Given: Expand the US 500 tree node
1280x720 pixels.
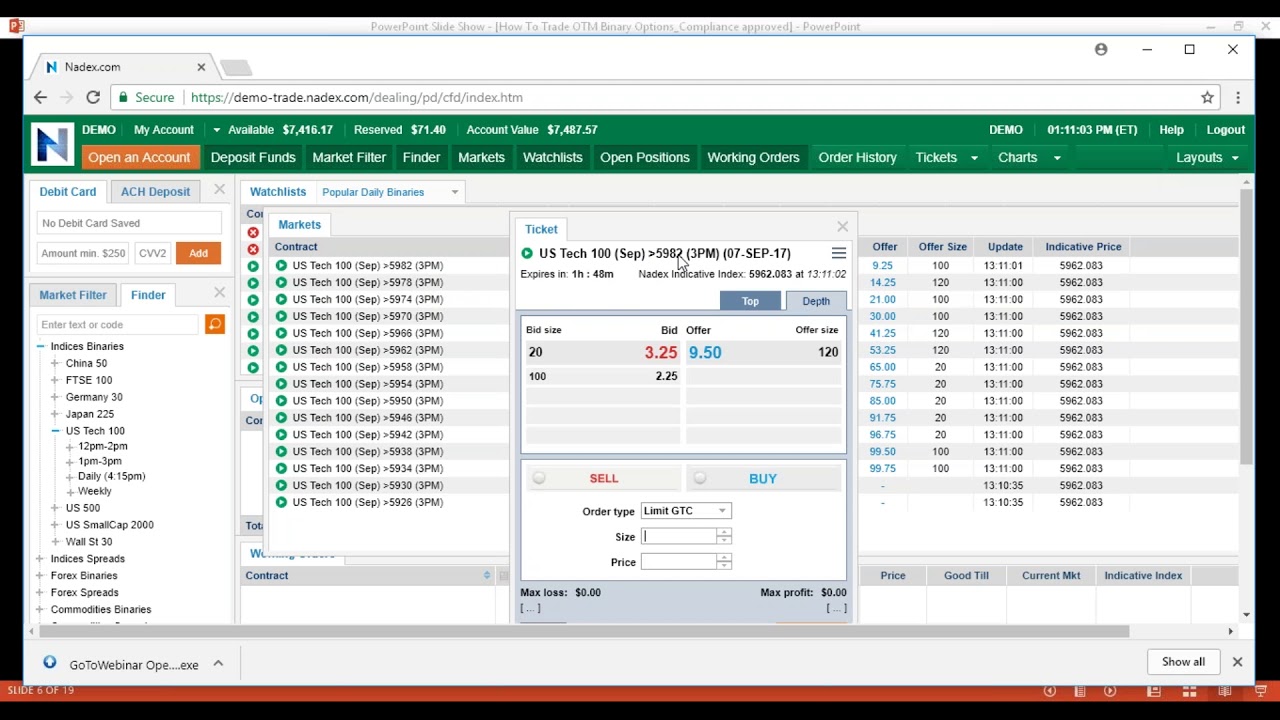Looking at the screenshot, I should (x=55, y=508).
